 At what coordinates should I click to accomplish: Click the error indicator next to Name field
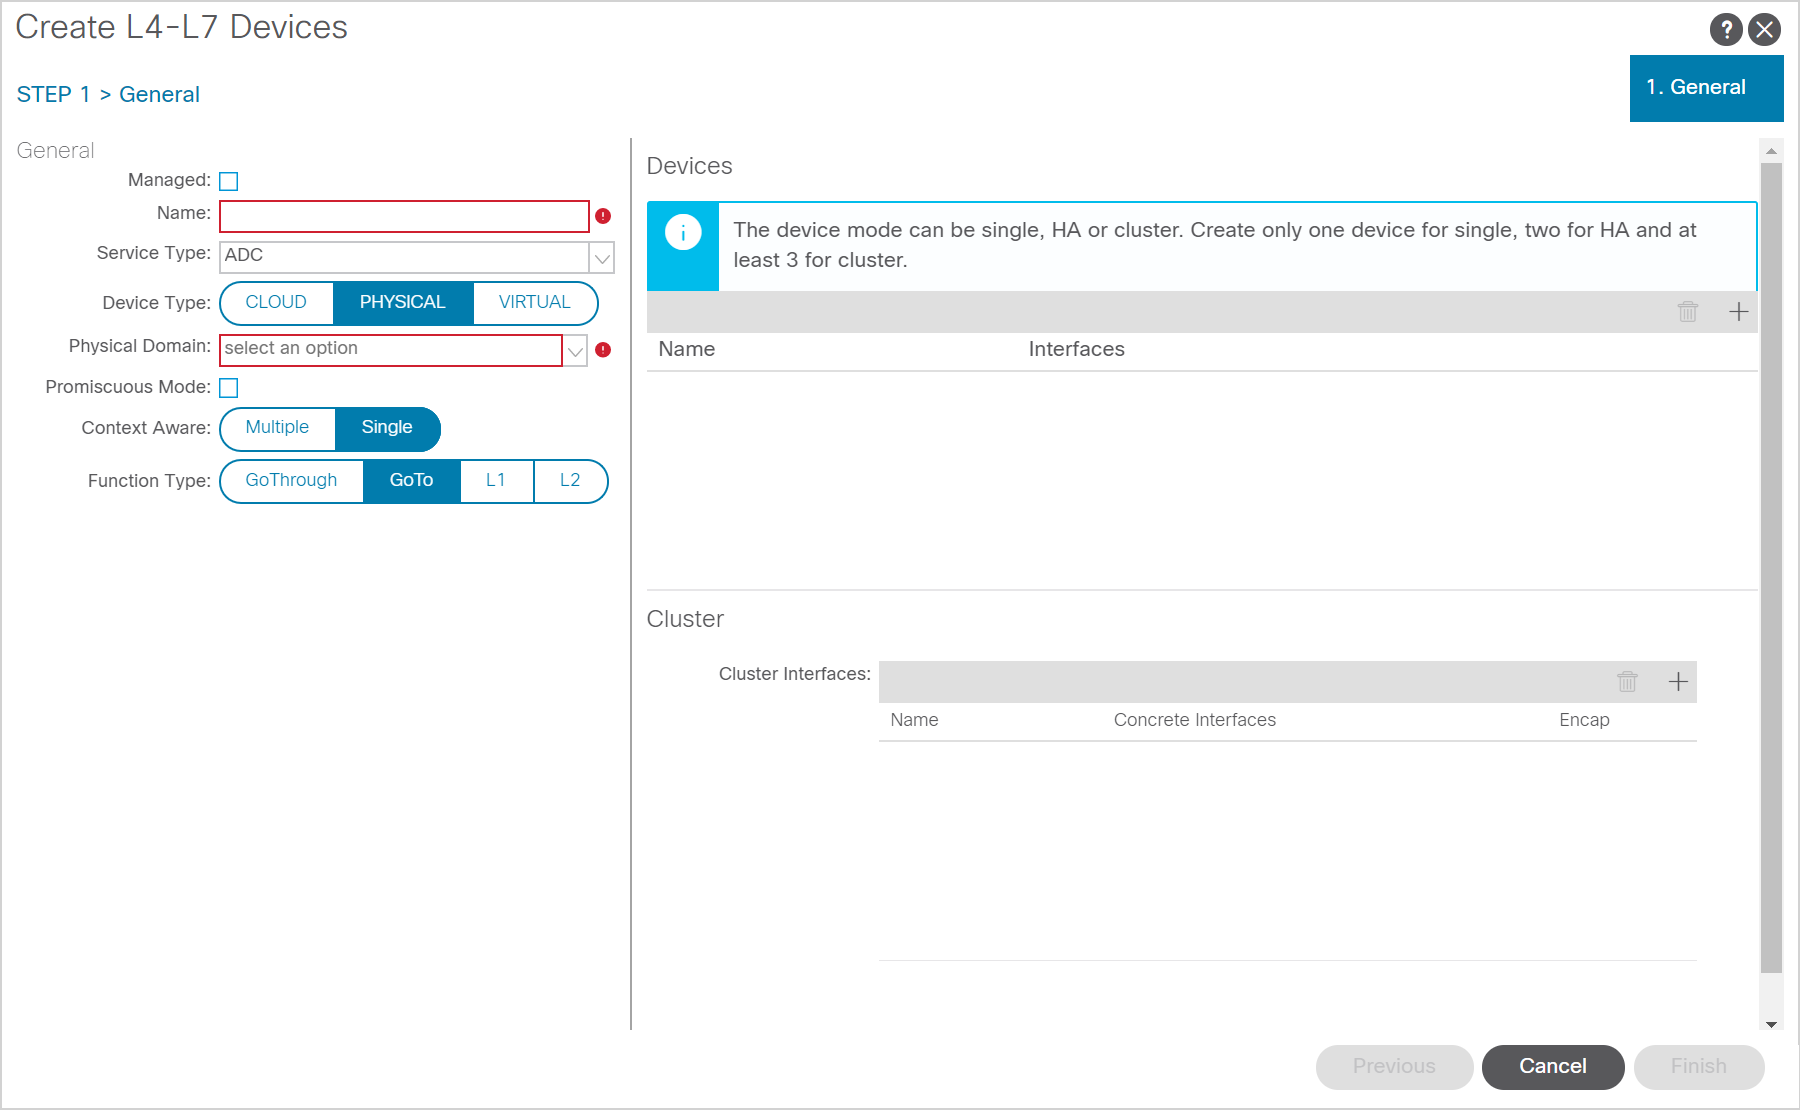(603, 216)
